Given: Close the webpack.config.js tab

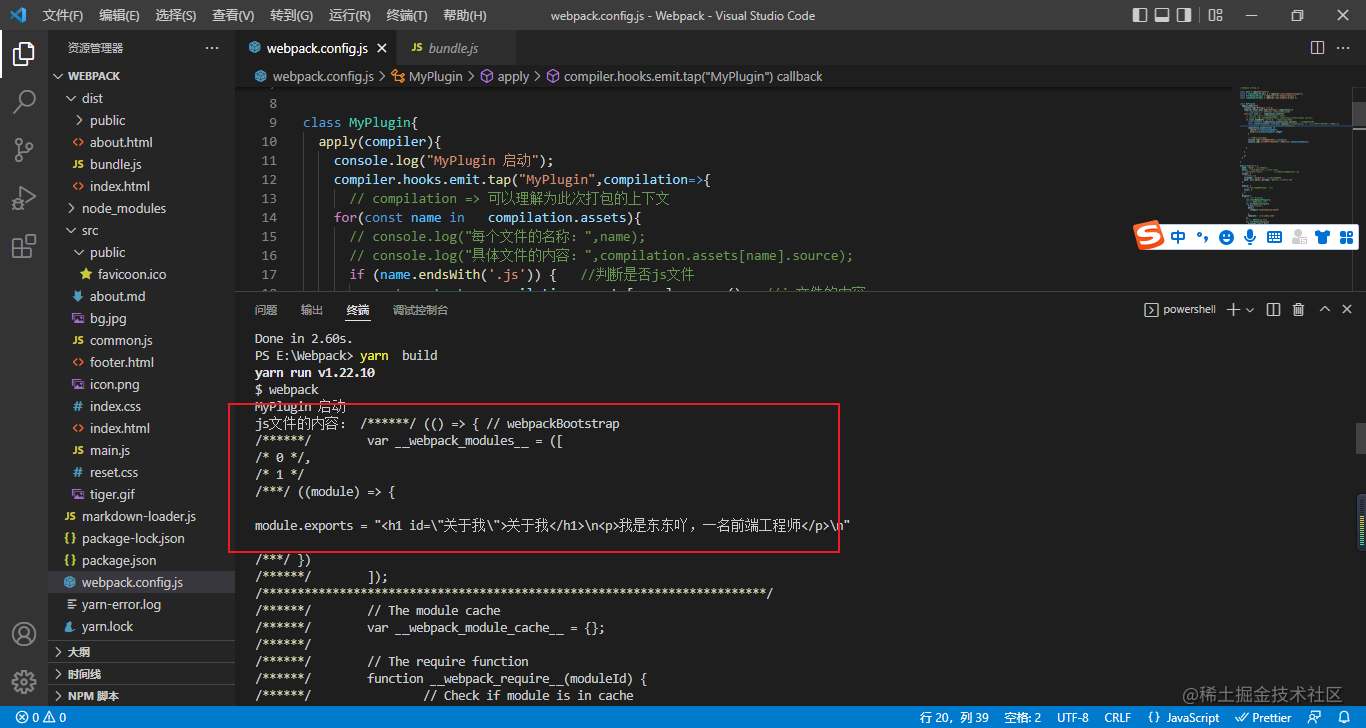Looking at the screenshot, I should tap(382, 48).
